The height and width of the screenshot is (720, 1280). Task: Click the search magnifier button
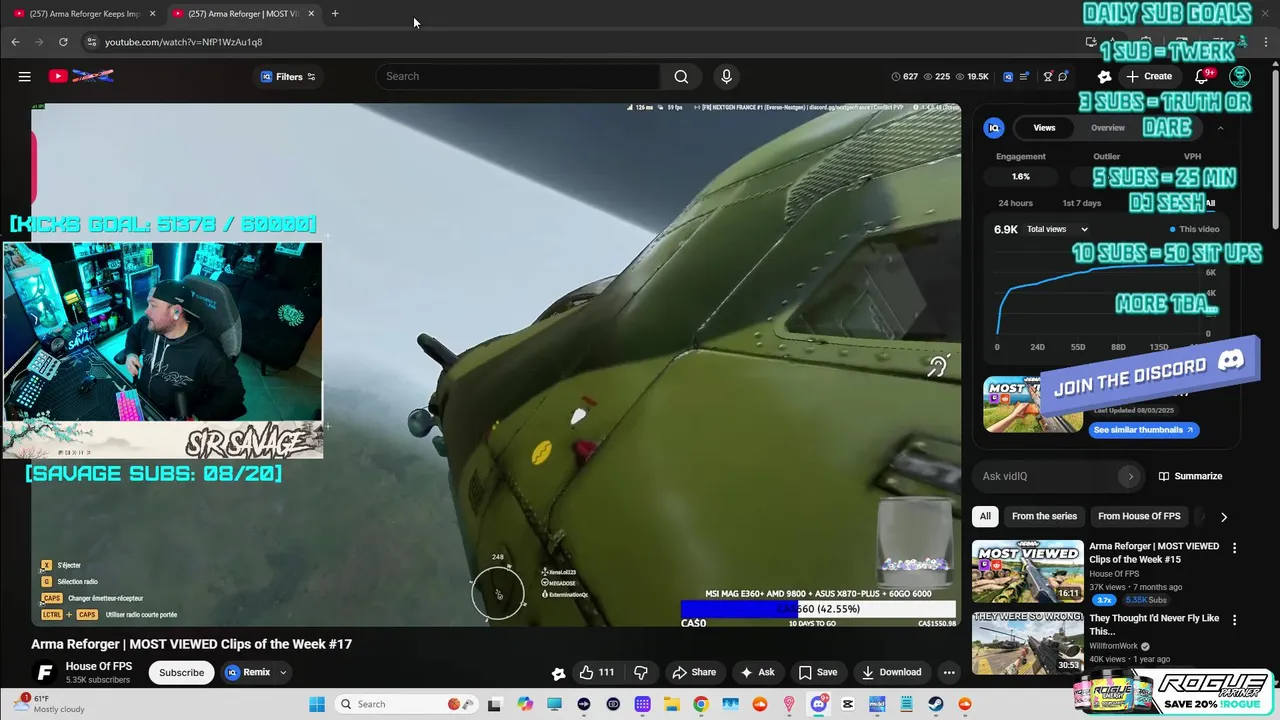(x=681, y=76)
